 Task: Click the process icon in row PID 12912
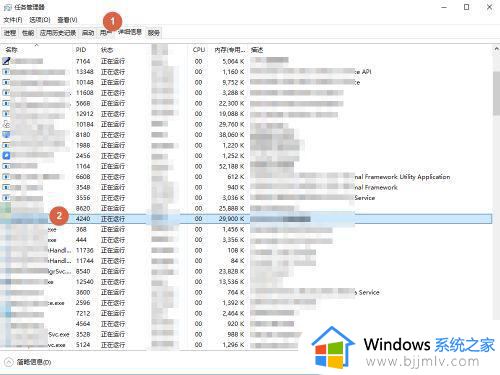(x=6, y=114)
